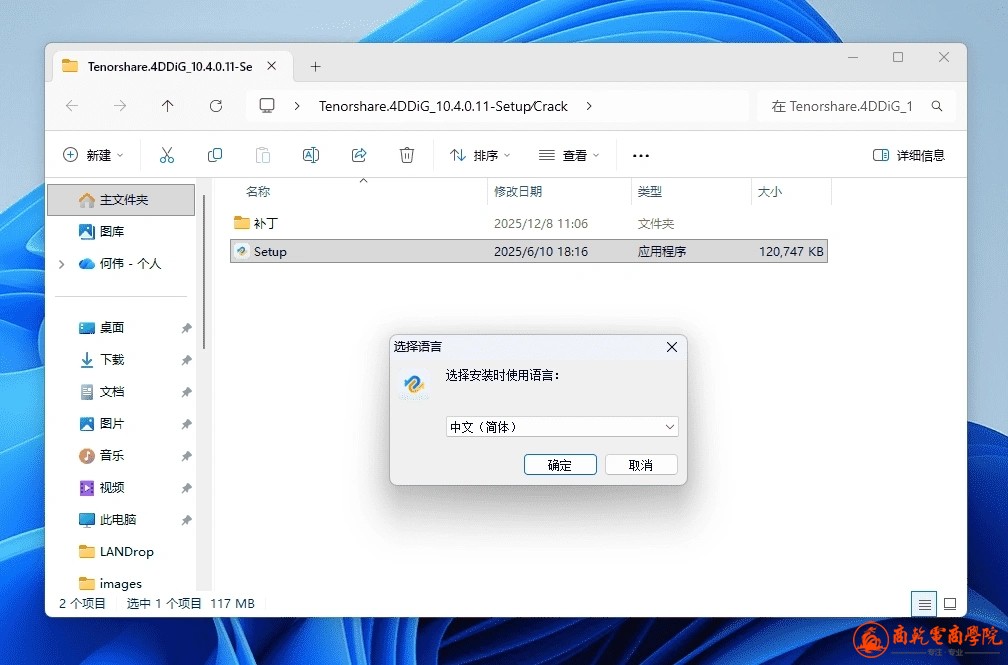Expand the 排序 sort dropdown
Viewport: 1008px width, 665px height.
point(480,155)
